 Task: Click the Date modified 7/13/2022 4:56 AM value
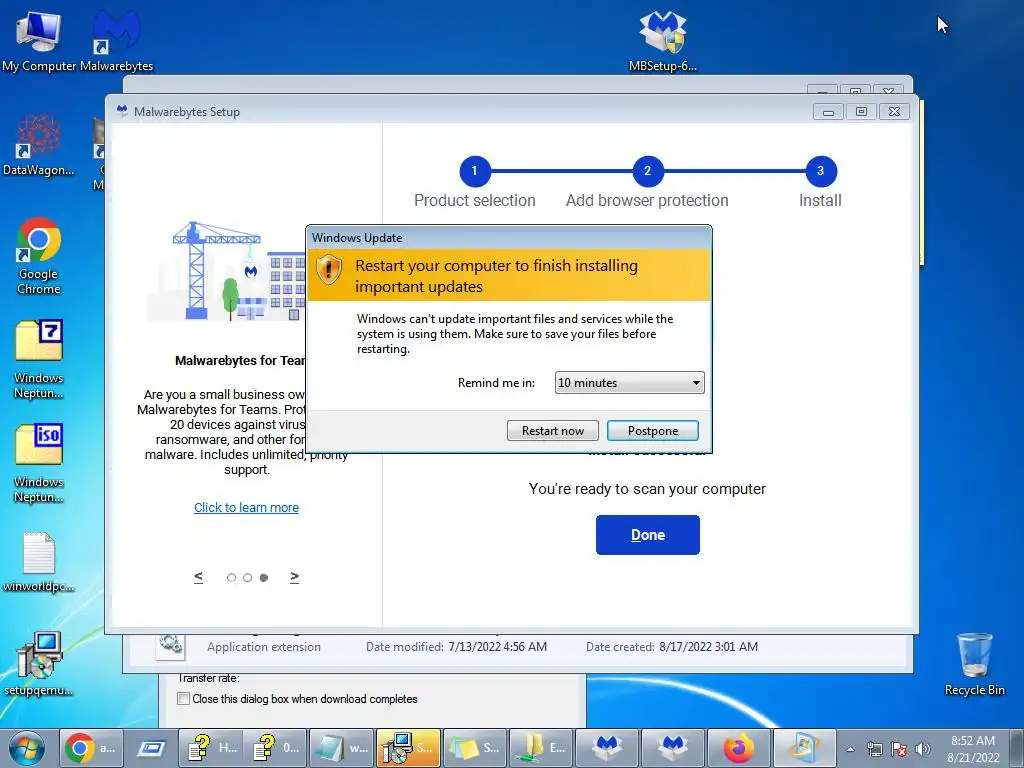tap(497, 647)
